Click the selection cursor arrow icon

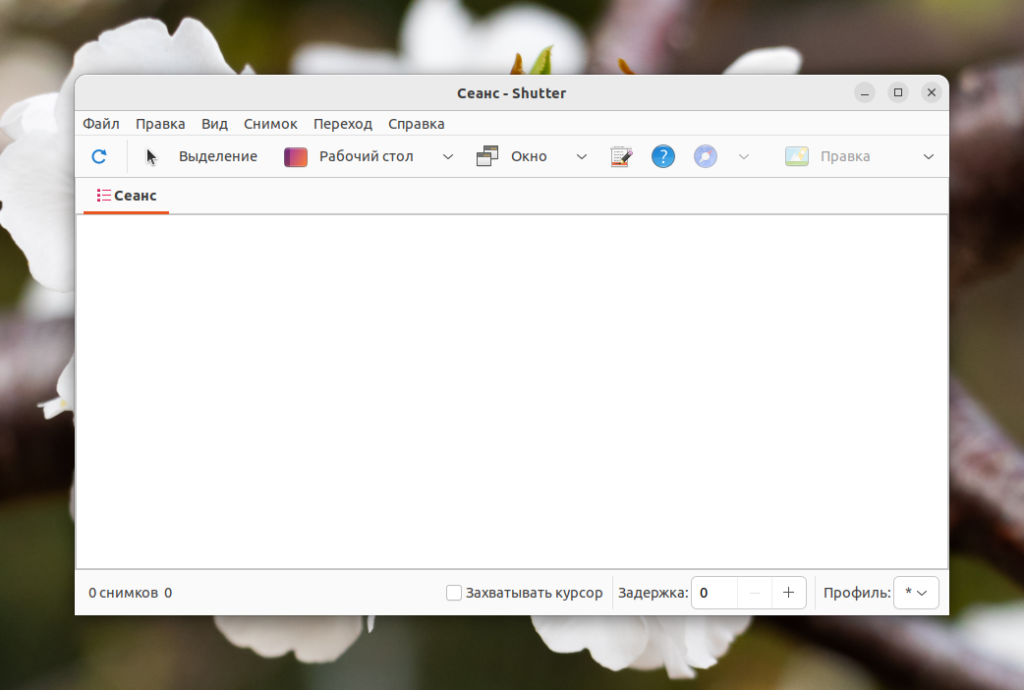click(151, 157)
